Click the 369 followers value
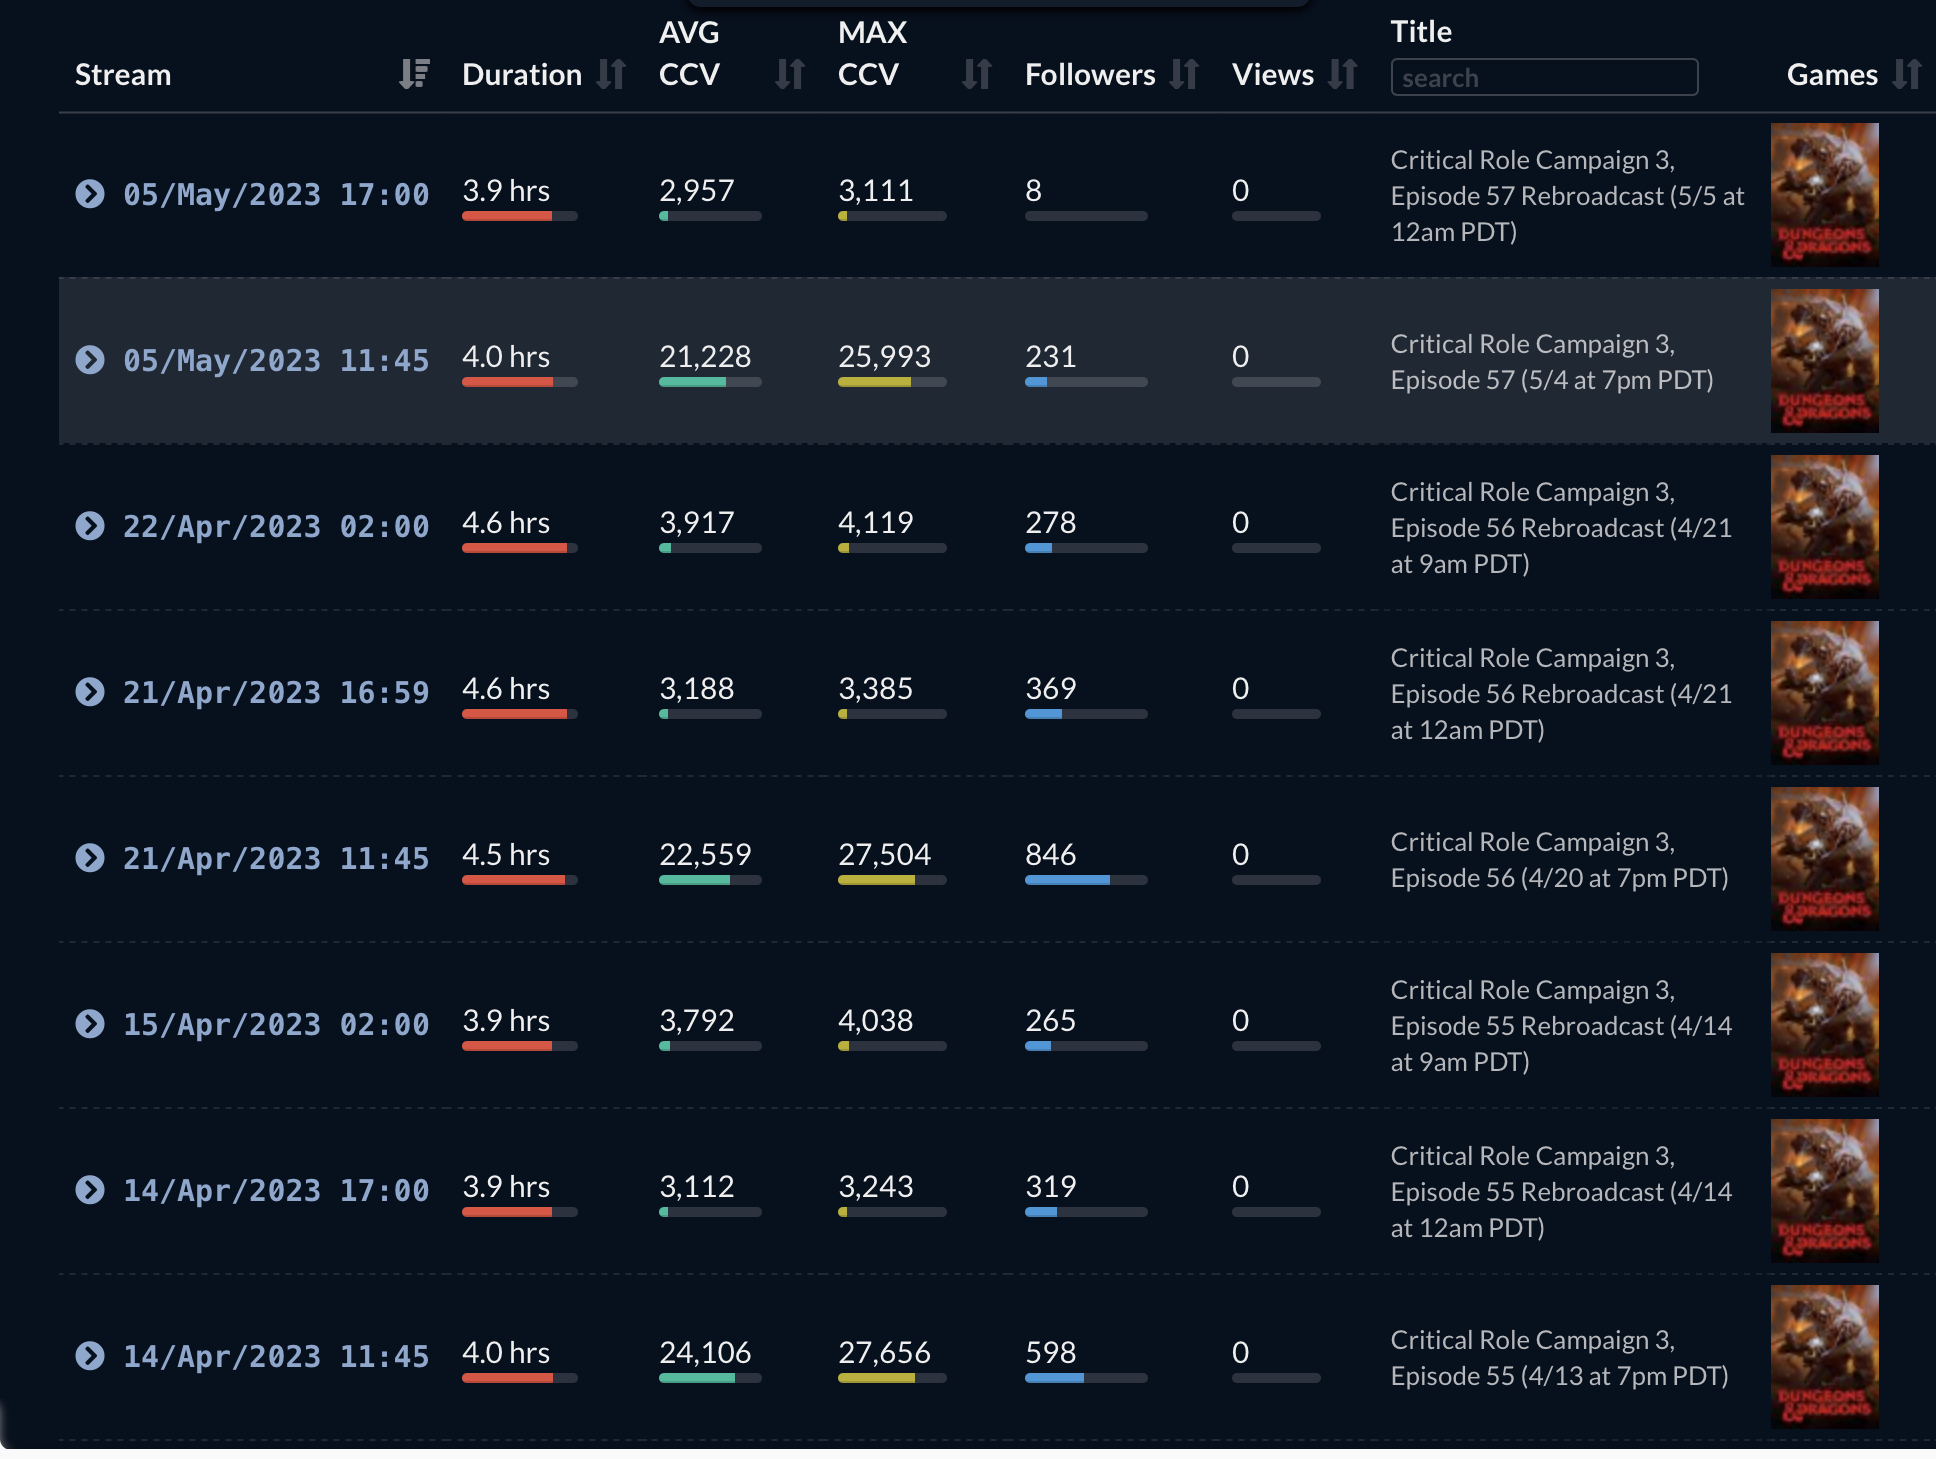The height and width of the screenshot is (1459, 1936). [x=1050, y=688]
